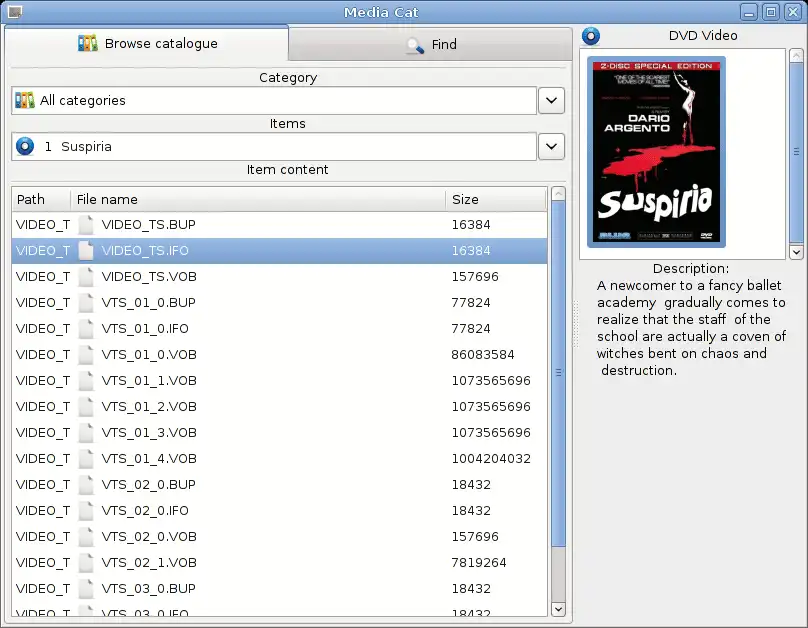The image size is (808, 628).
Task: Click size value 7819264
Action: (479, 563)
